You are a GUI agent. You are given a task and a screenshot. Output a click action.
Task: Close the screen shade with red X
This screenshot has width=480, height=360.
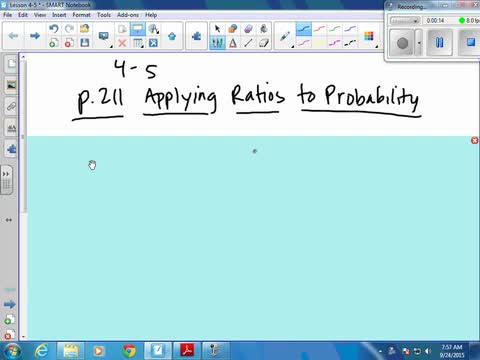(475, 140)
